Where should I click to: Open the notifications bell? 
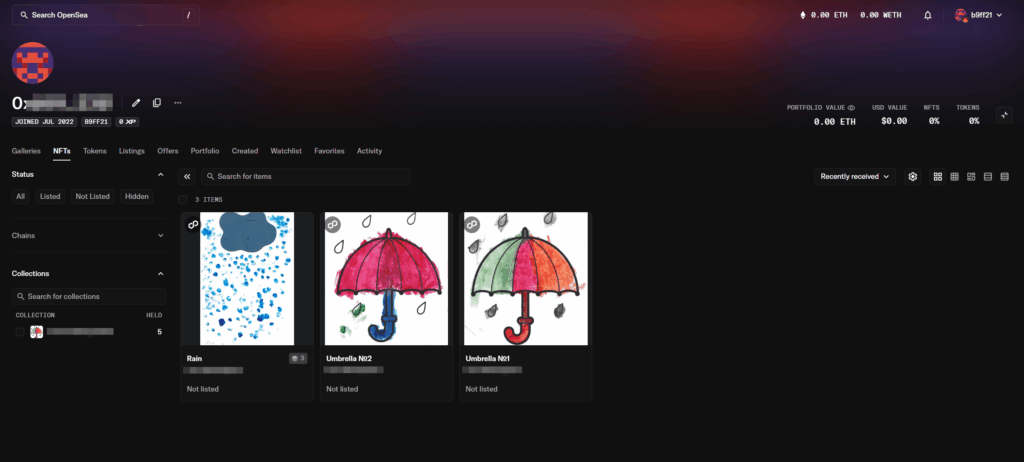[927, 15]
